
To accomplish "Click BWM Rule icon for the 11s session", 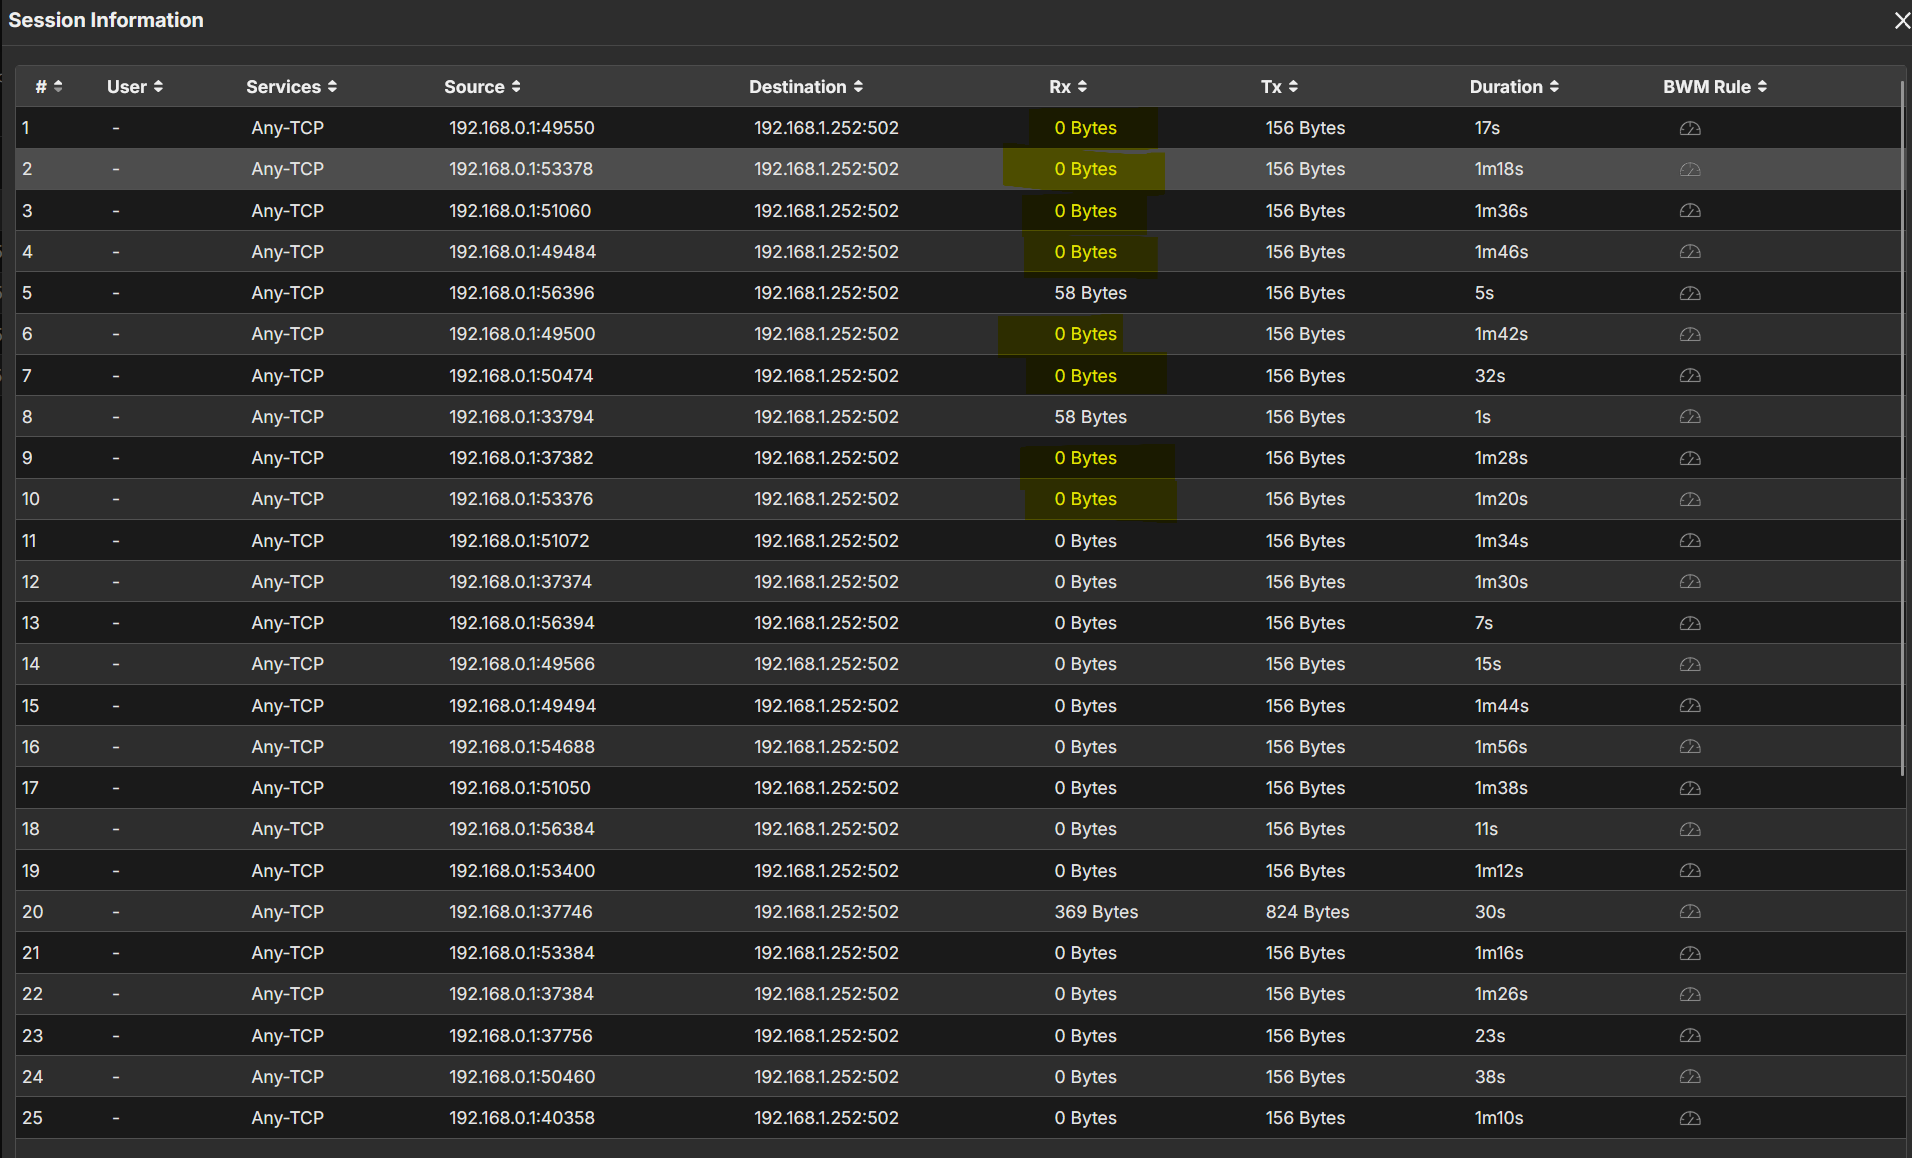I will (1690, 829).
